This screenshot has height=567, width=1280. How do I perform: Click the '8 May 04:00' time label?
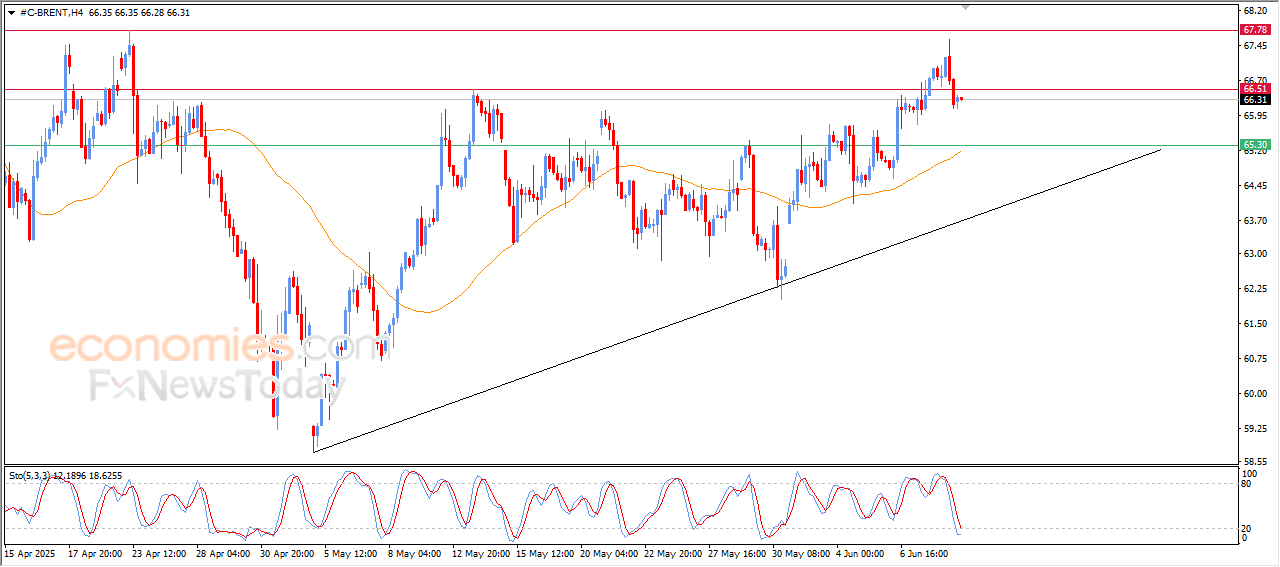pyautogui.click(x=415, y=552)
